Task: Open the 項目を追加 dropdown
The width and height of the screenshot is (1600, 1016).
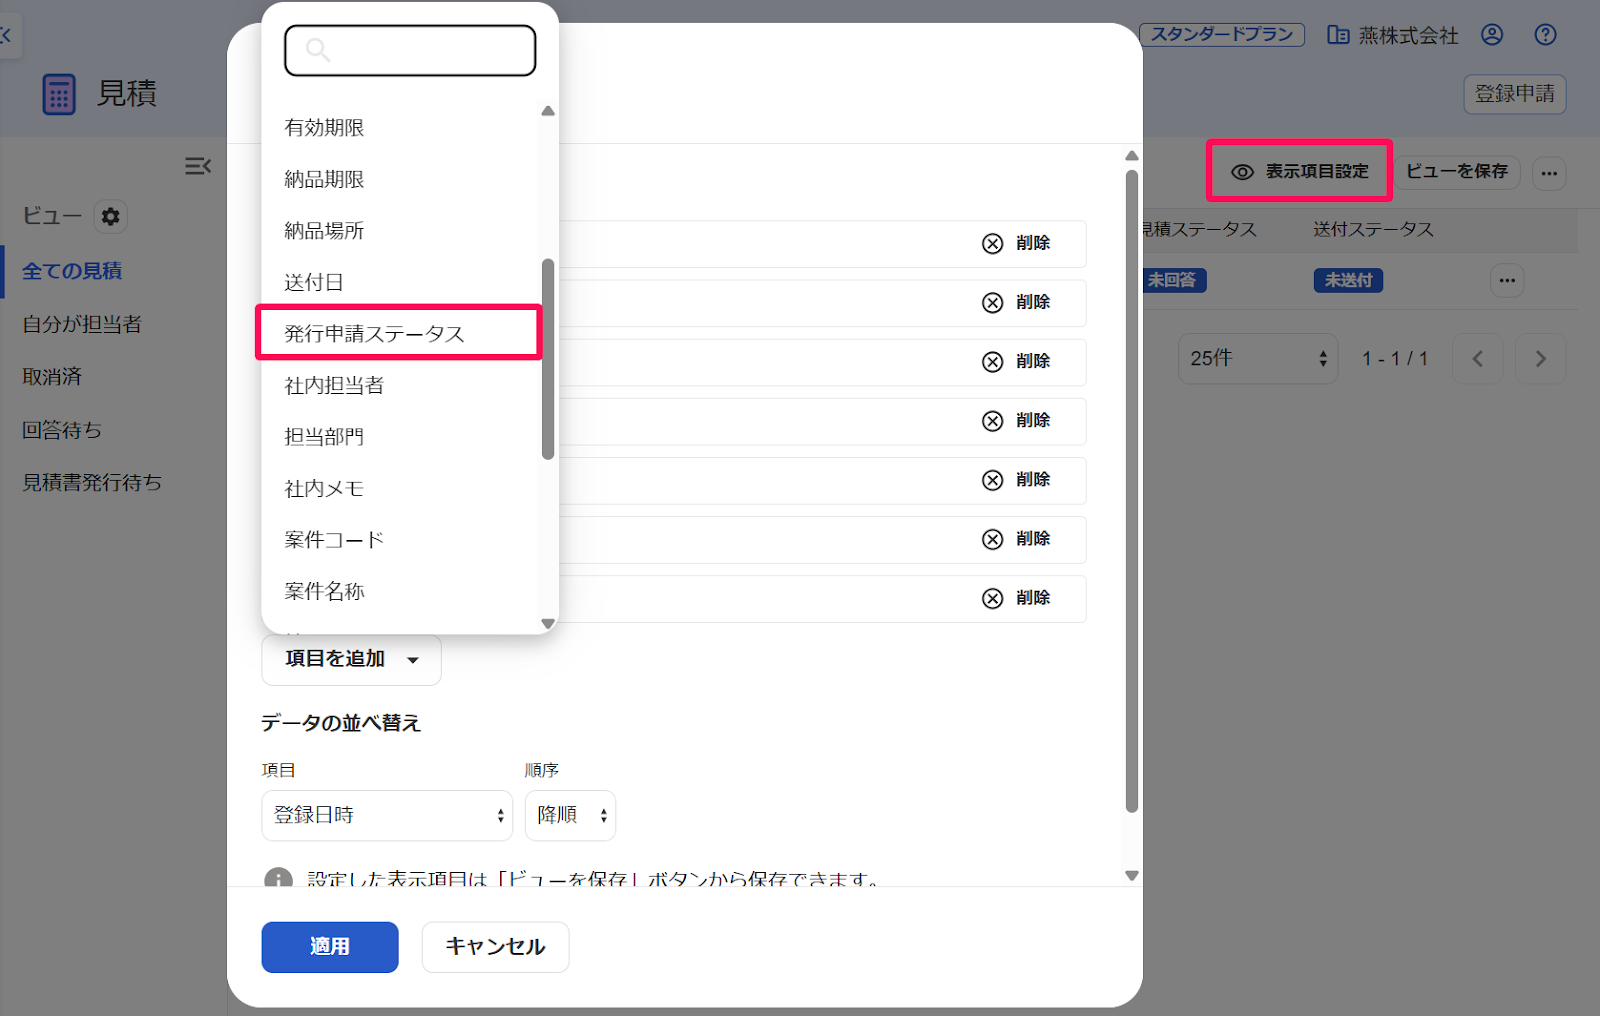Action: pos(351,659)
